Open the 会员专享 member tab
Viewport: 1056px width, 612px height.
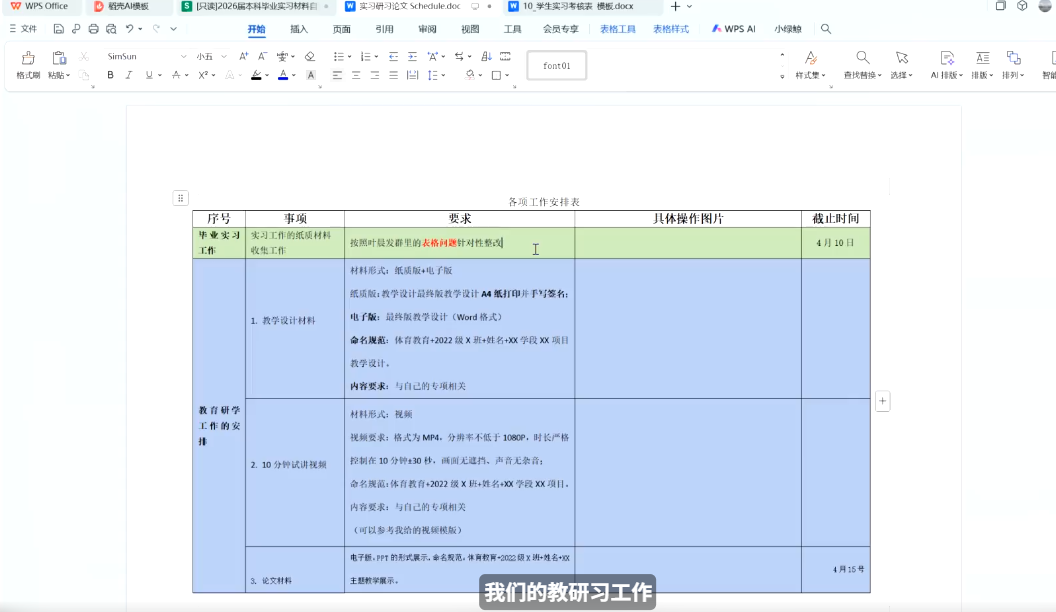560,29
